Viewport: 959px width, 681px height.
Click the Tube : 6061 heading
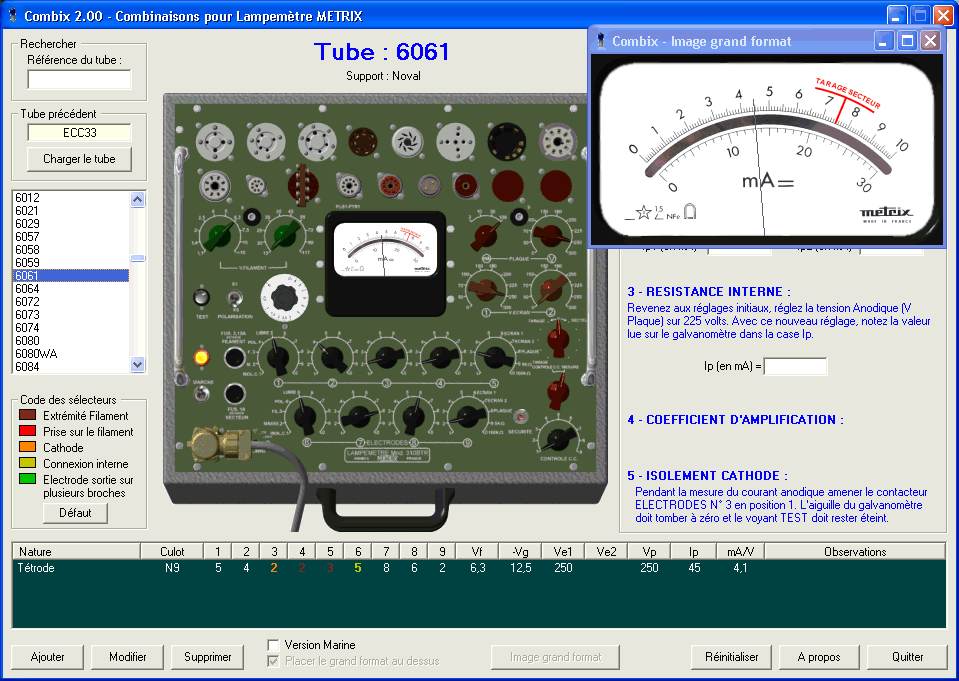click(382, 51)
